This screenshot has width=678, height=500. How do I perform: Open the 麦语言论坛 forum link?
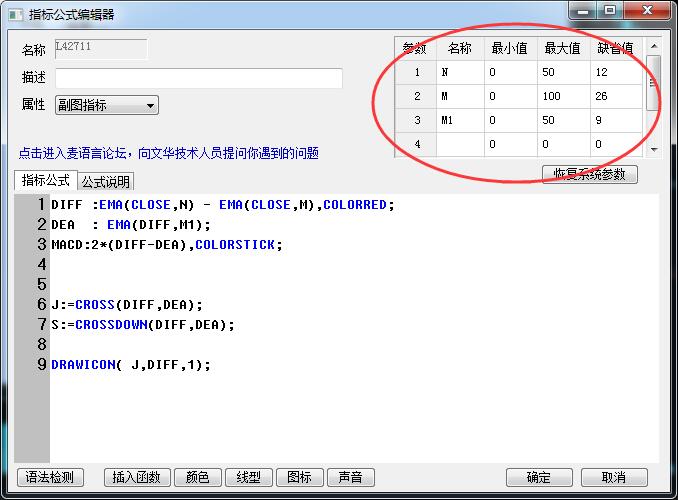169,153
